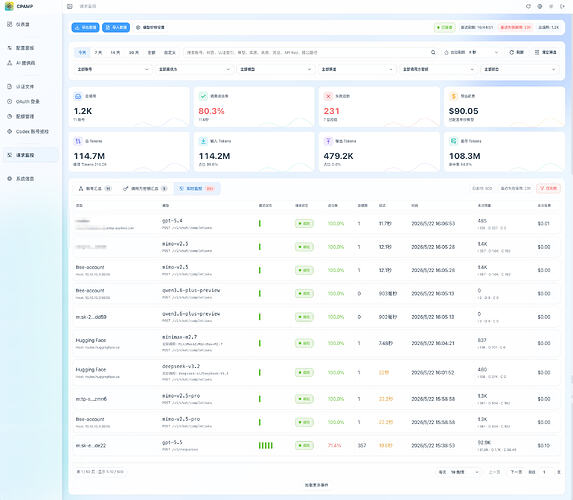Click the Hugging Face minimax-m2.7 row name

click(x=91, y=340)
